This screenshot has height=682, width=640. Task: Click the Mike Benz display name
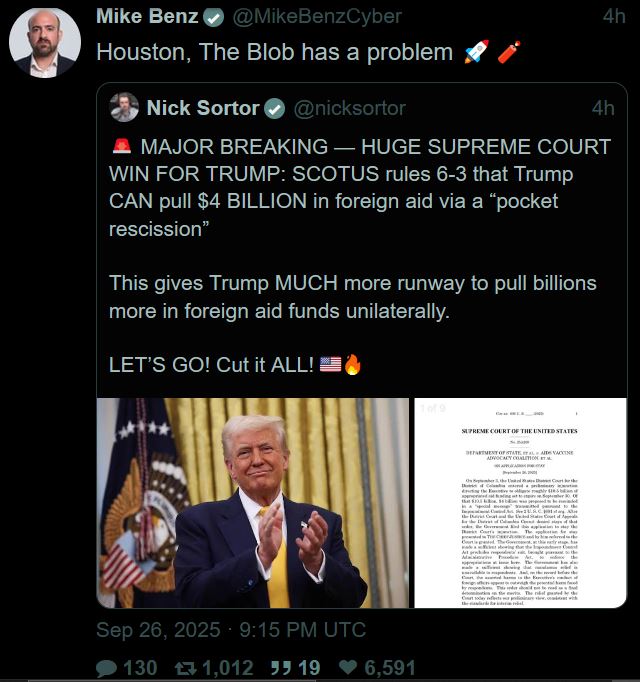[x=147, y=17]
